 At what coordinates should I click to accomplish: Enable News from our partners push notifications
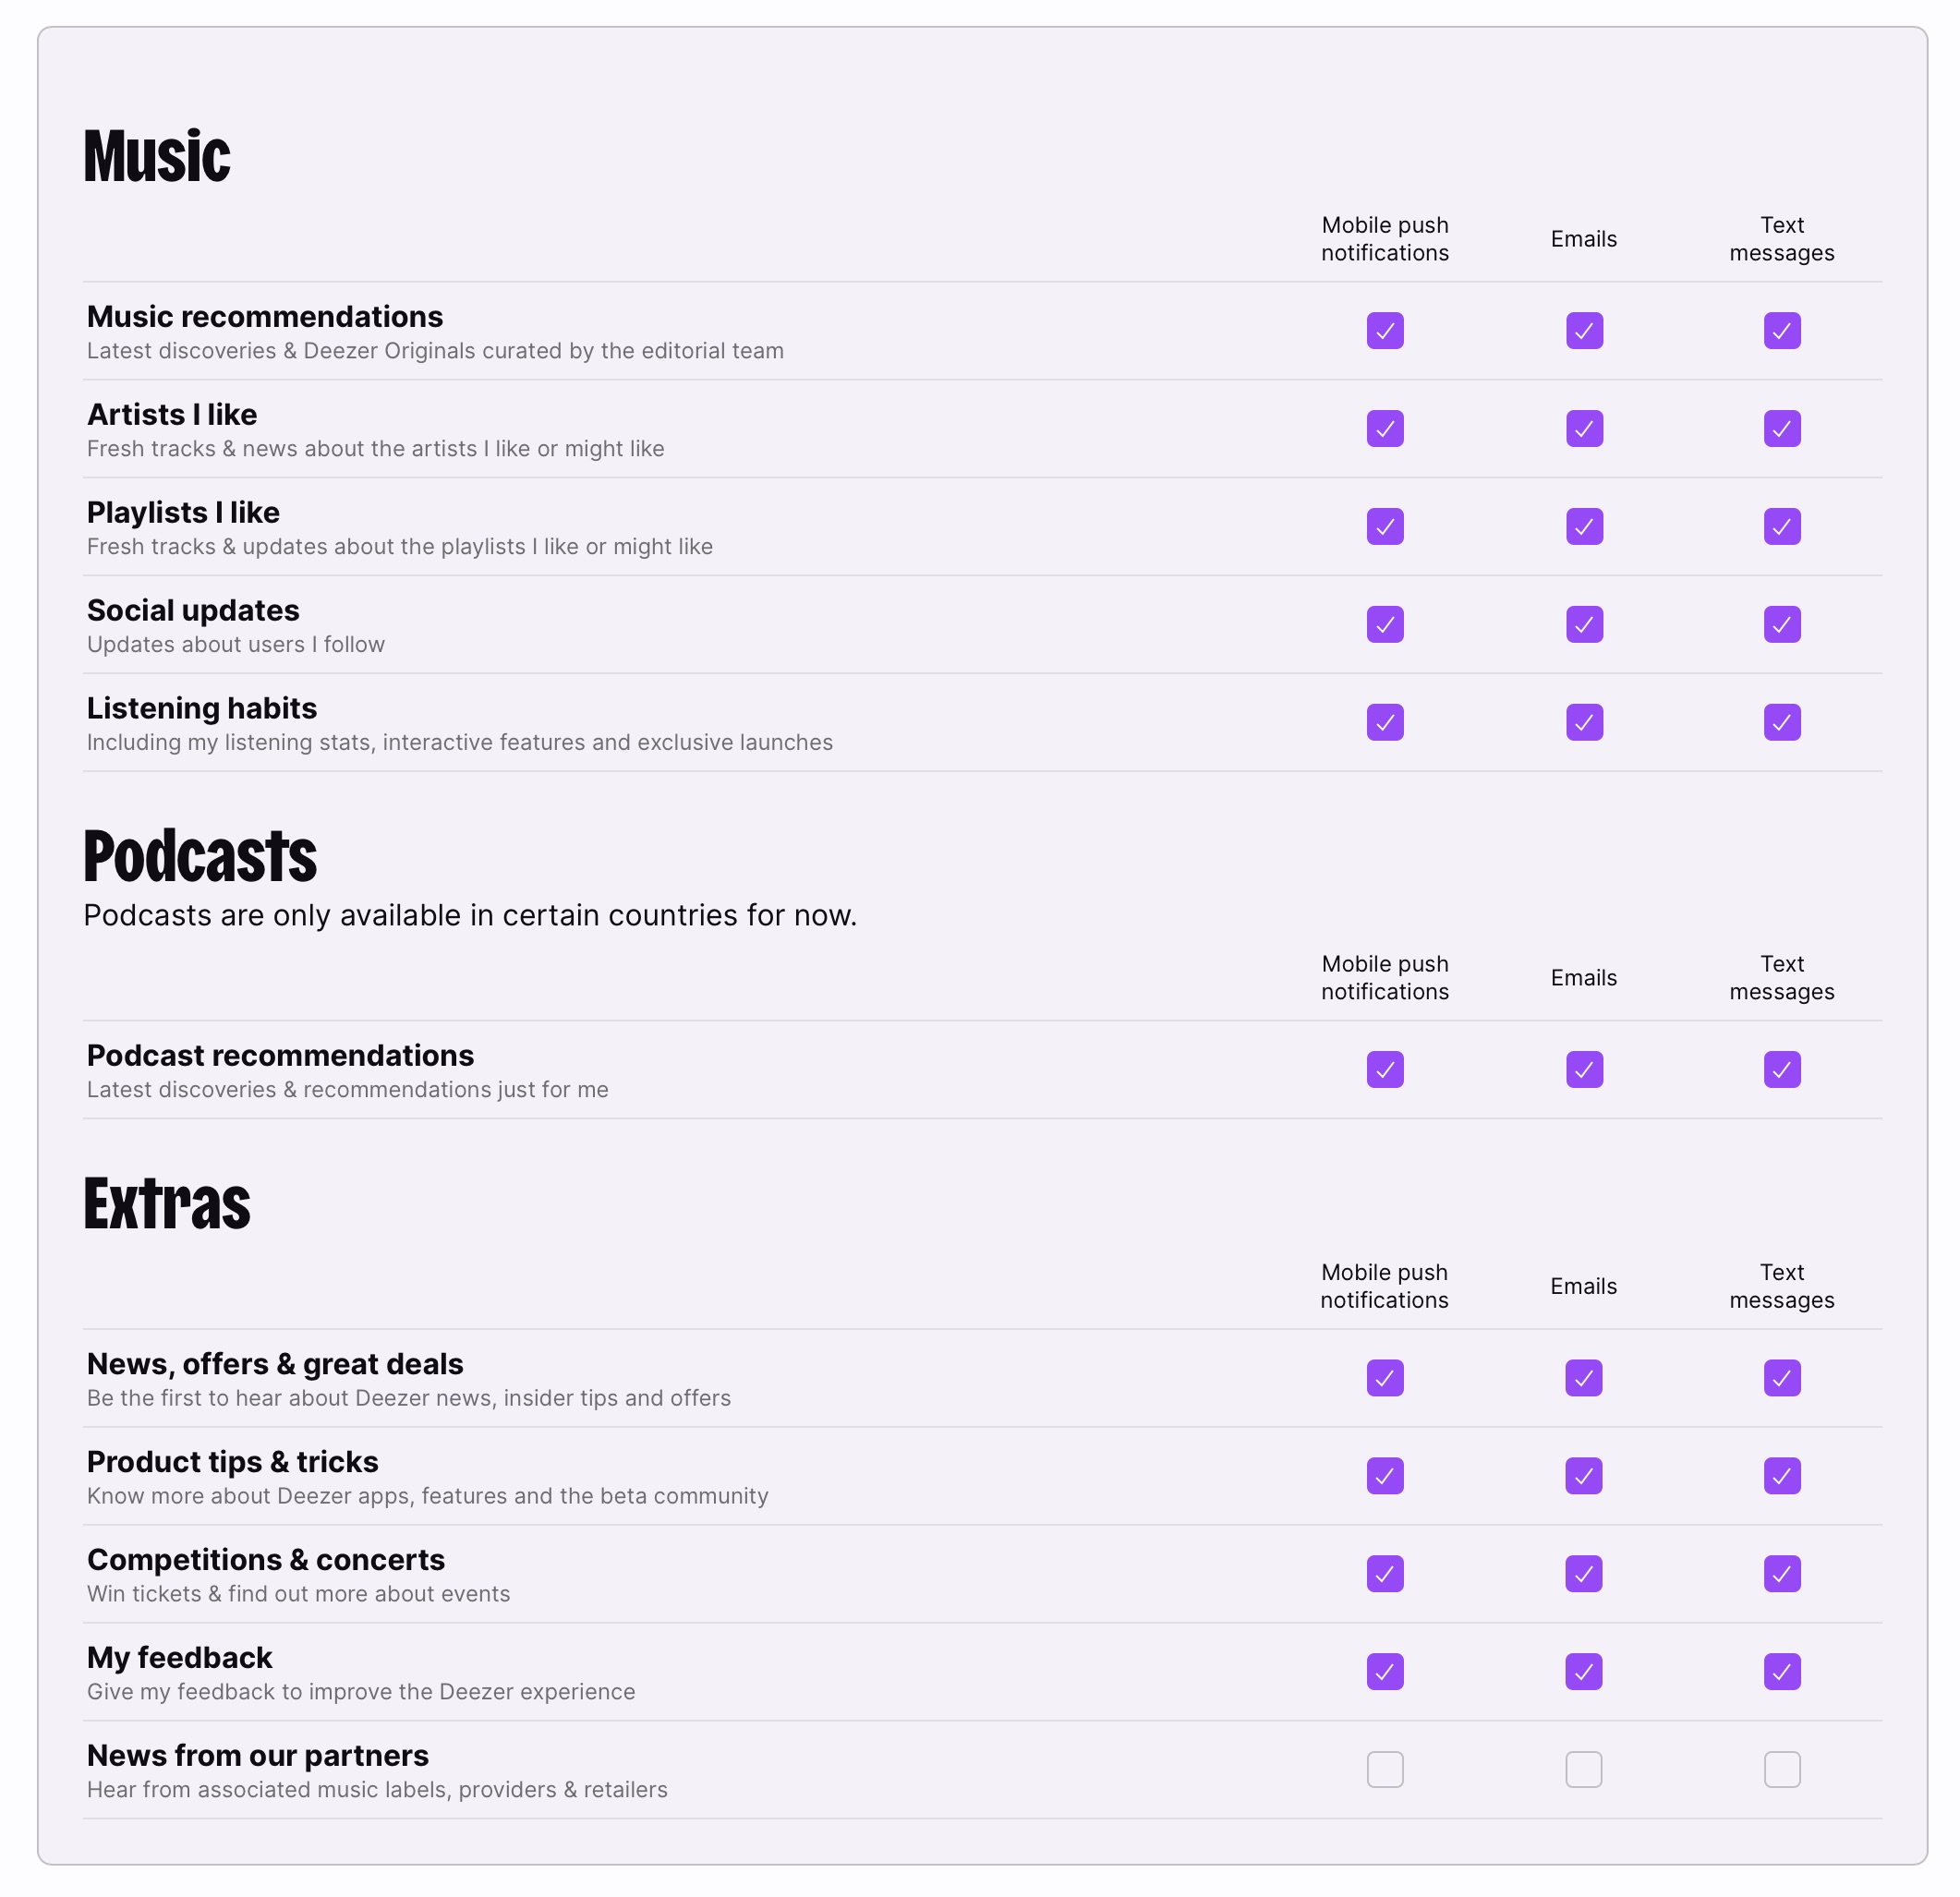coord(1385,1770)
